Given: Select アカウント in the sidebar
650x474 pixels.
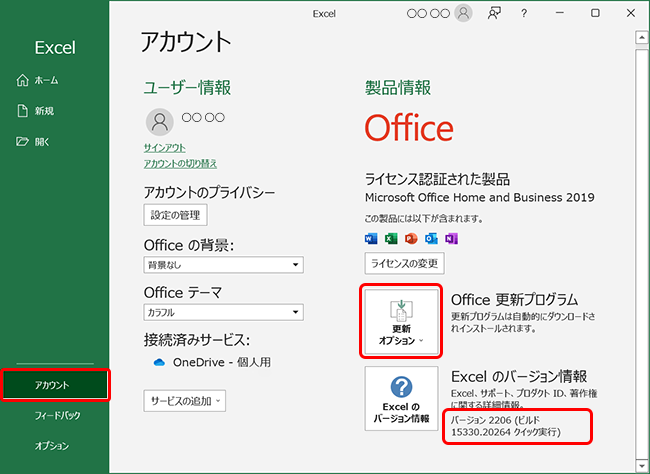Looking at the screenshot, I should tap(55, 385).
